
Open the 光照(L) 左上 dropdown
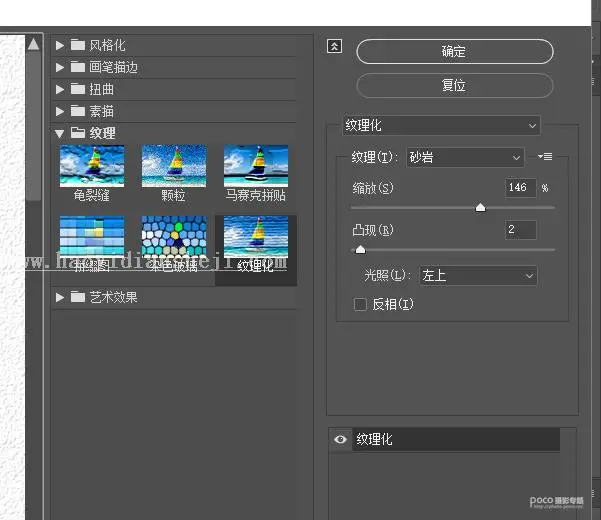(x=478, y=276)
